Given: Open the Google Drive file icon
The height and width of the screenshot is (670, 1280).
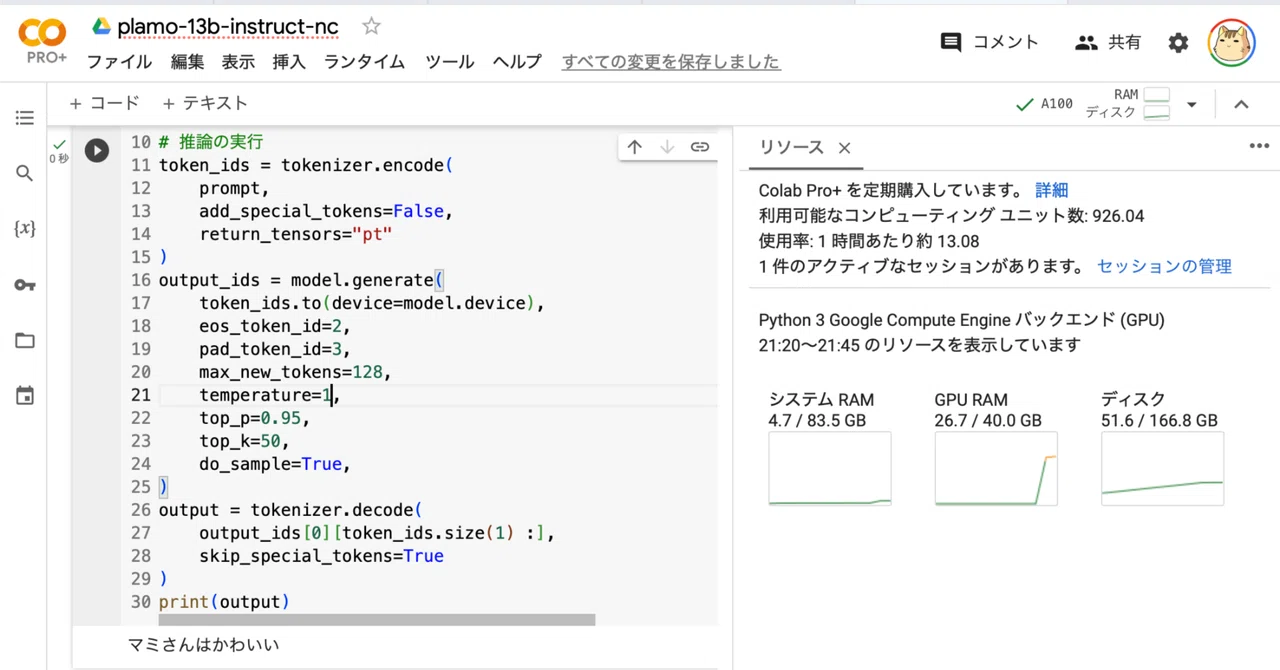Looking at the screenshot, I should [x=101, y=27].
